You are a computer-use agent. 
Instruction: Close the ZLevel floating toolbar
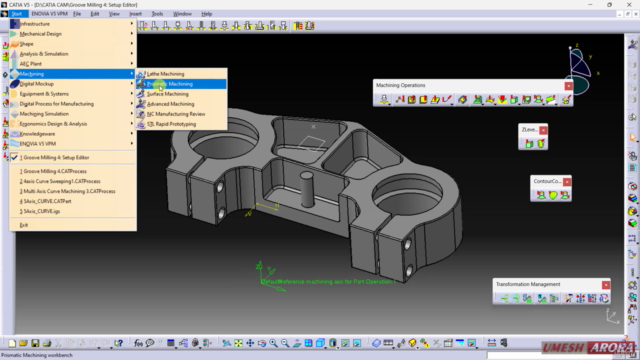[543, 130]
